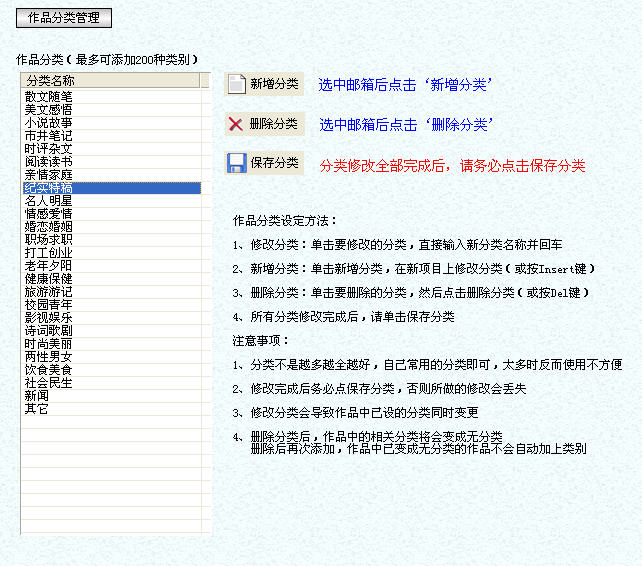Click the 注意事项 heading text
This screenshot has height=566, width=642.
(x=261, y=341)
